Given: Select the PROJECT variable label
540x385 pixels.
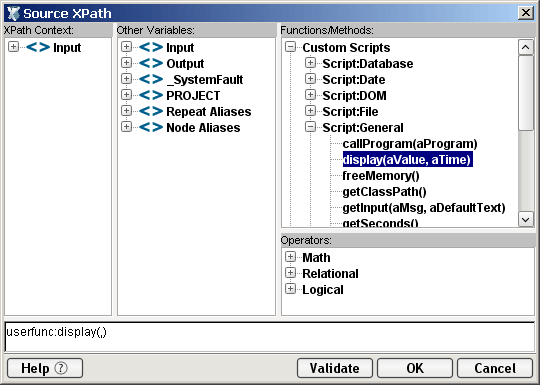Looking at the screenshot, I should click(x=193, y=96).
